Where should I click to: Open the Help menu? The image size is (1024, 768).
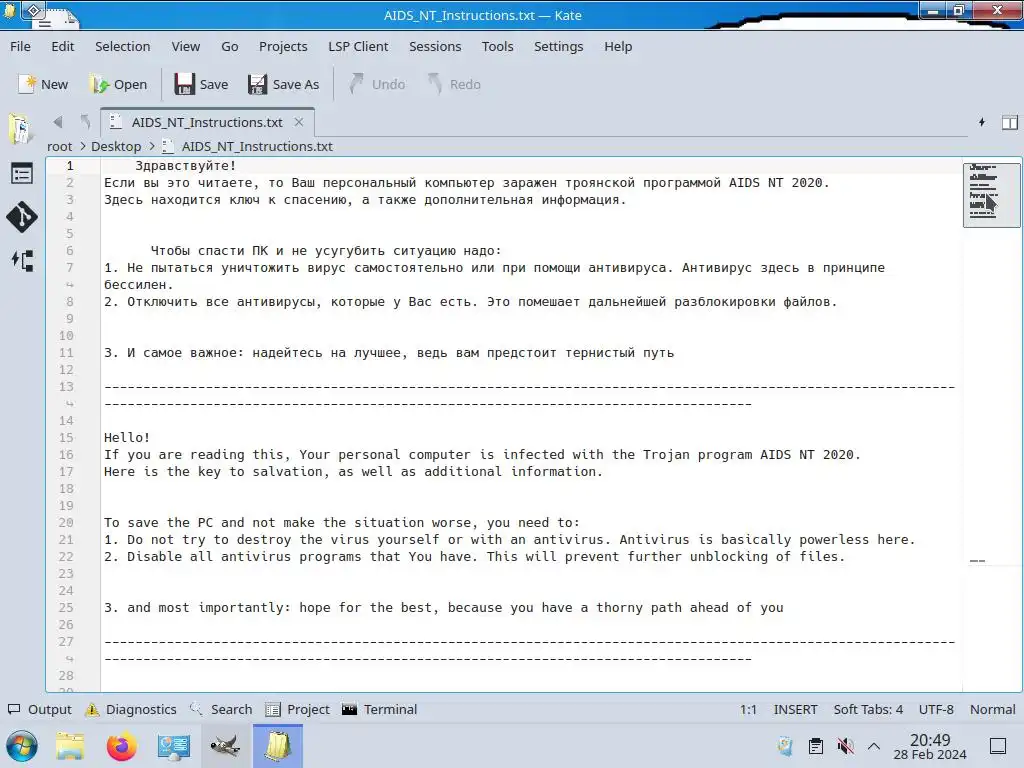(x=618, y=46)
